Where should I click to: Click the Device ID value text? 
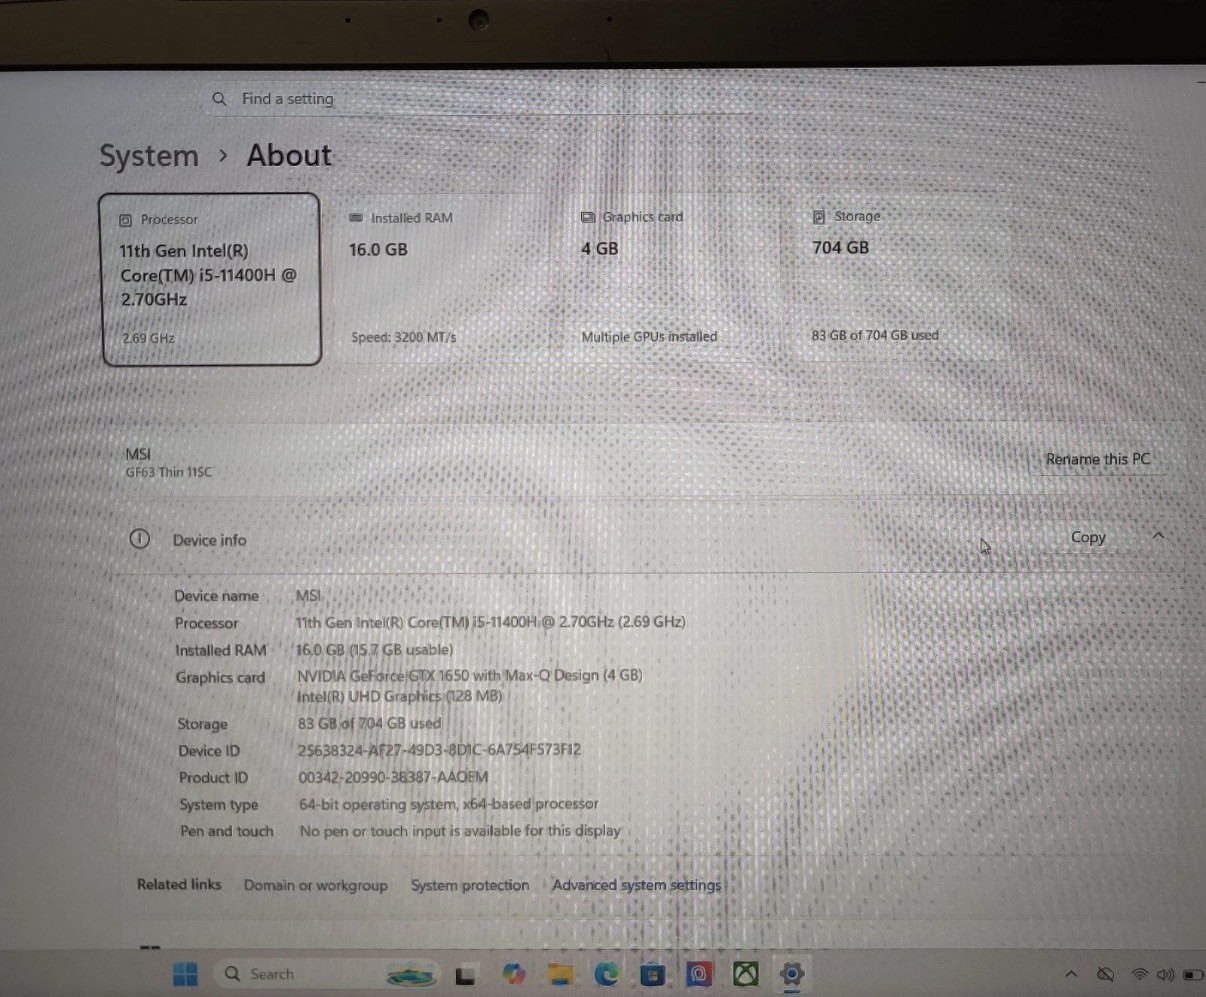click(439, 750)
